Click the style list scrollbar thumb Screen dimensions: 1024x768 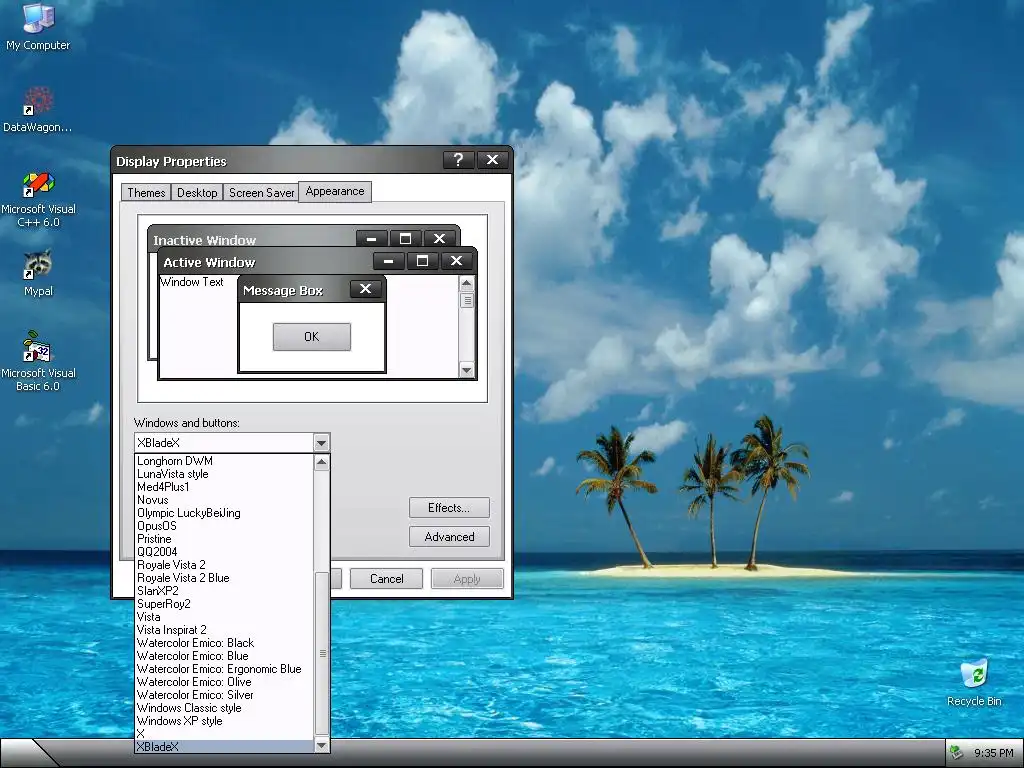point(321,653)
